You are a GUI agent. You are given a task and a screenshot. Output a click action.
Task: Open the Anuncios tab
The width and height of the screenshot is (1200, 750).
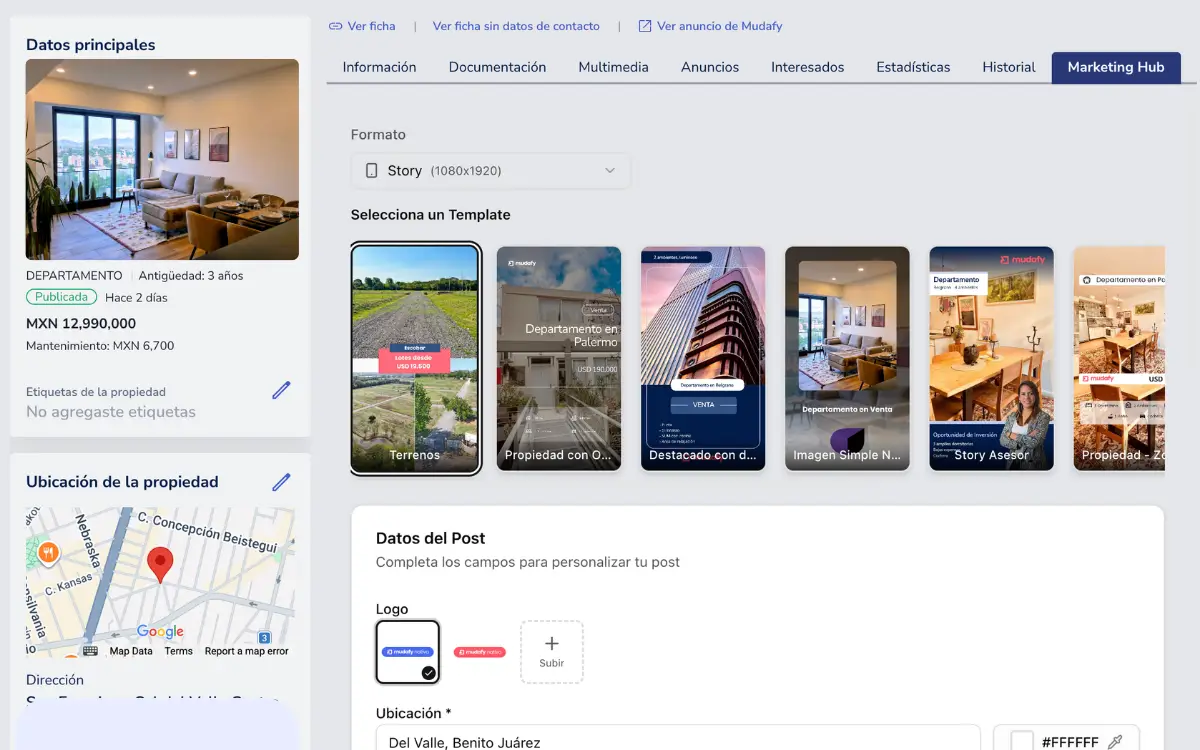click(710, 67)
